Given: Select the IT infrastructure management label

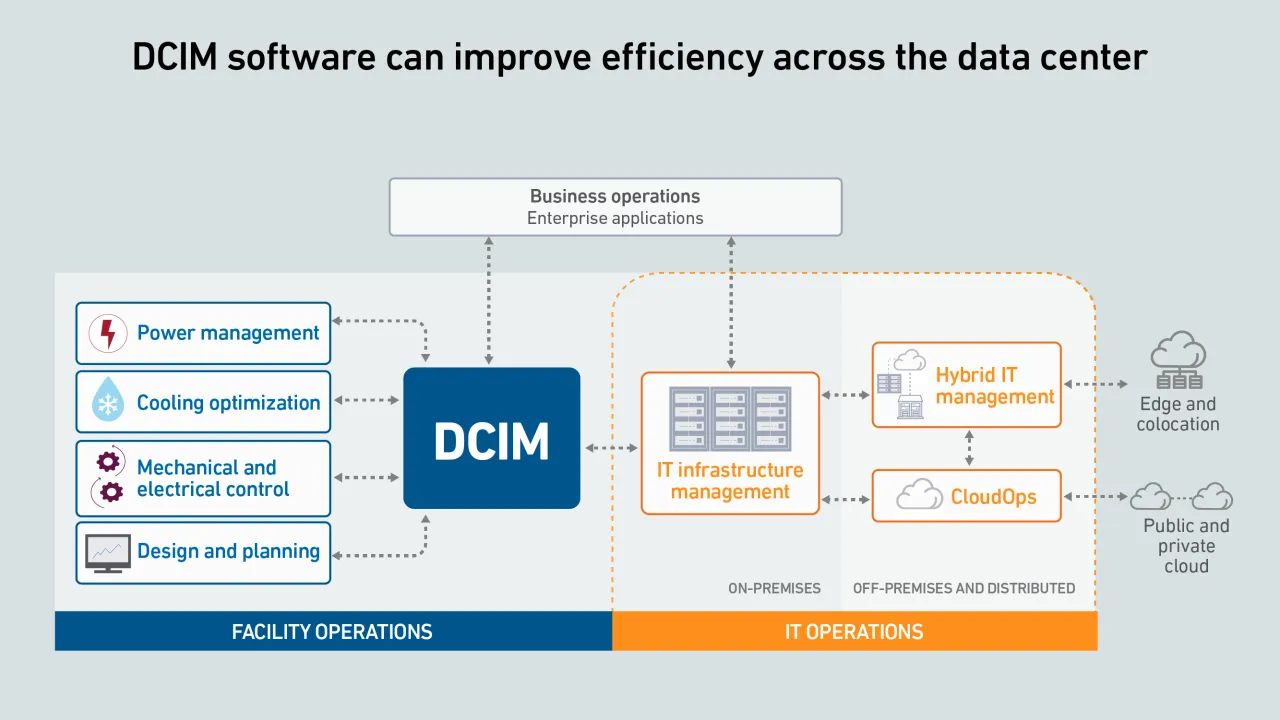Looking at the screenshot, I should point(730,481).
